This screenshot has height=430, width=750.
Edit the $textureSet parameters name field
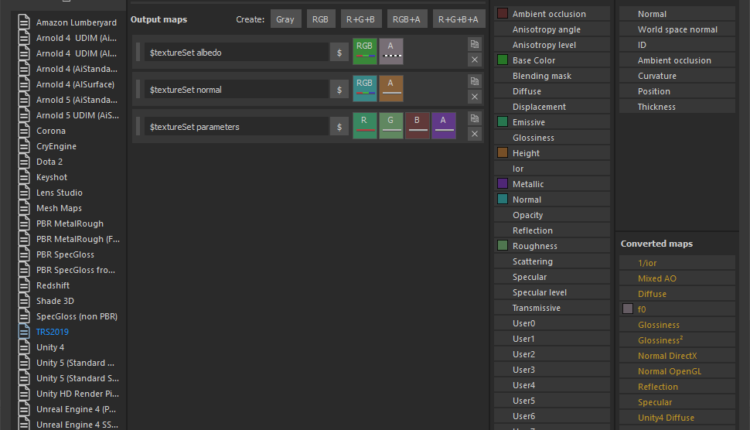click(236, 127)
